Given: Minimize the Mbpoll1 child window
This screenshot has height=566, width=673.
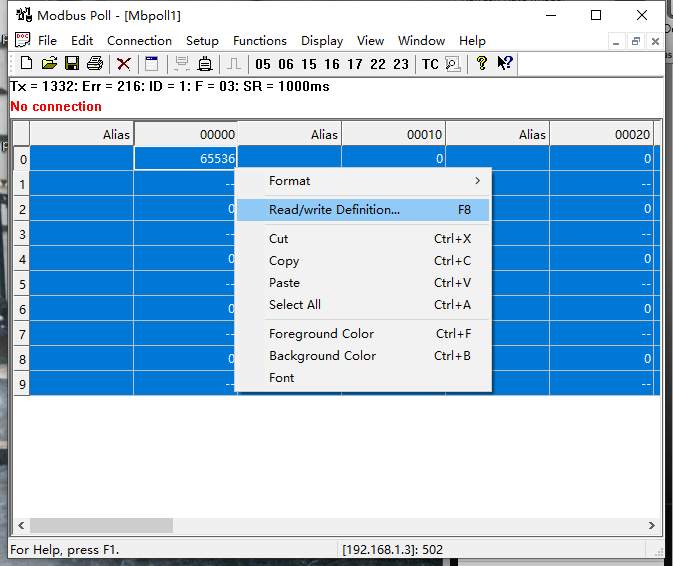Looking at the screenshot, I should 616,41.
